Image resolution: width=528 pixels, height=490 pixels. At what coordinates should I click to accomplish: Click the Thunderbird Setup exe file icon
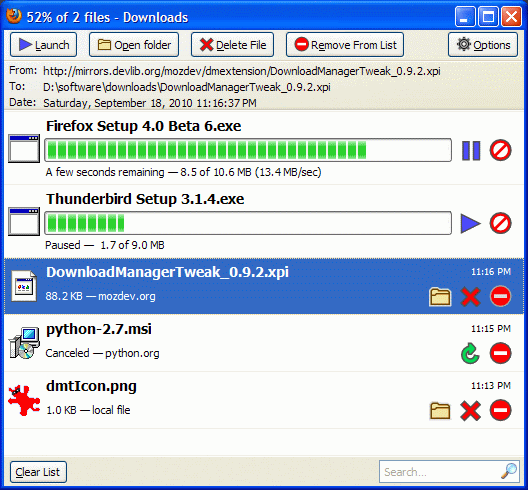tap(24, 222)
